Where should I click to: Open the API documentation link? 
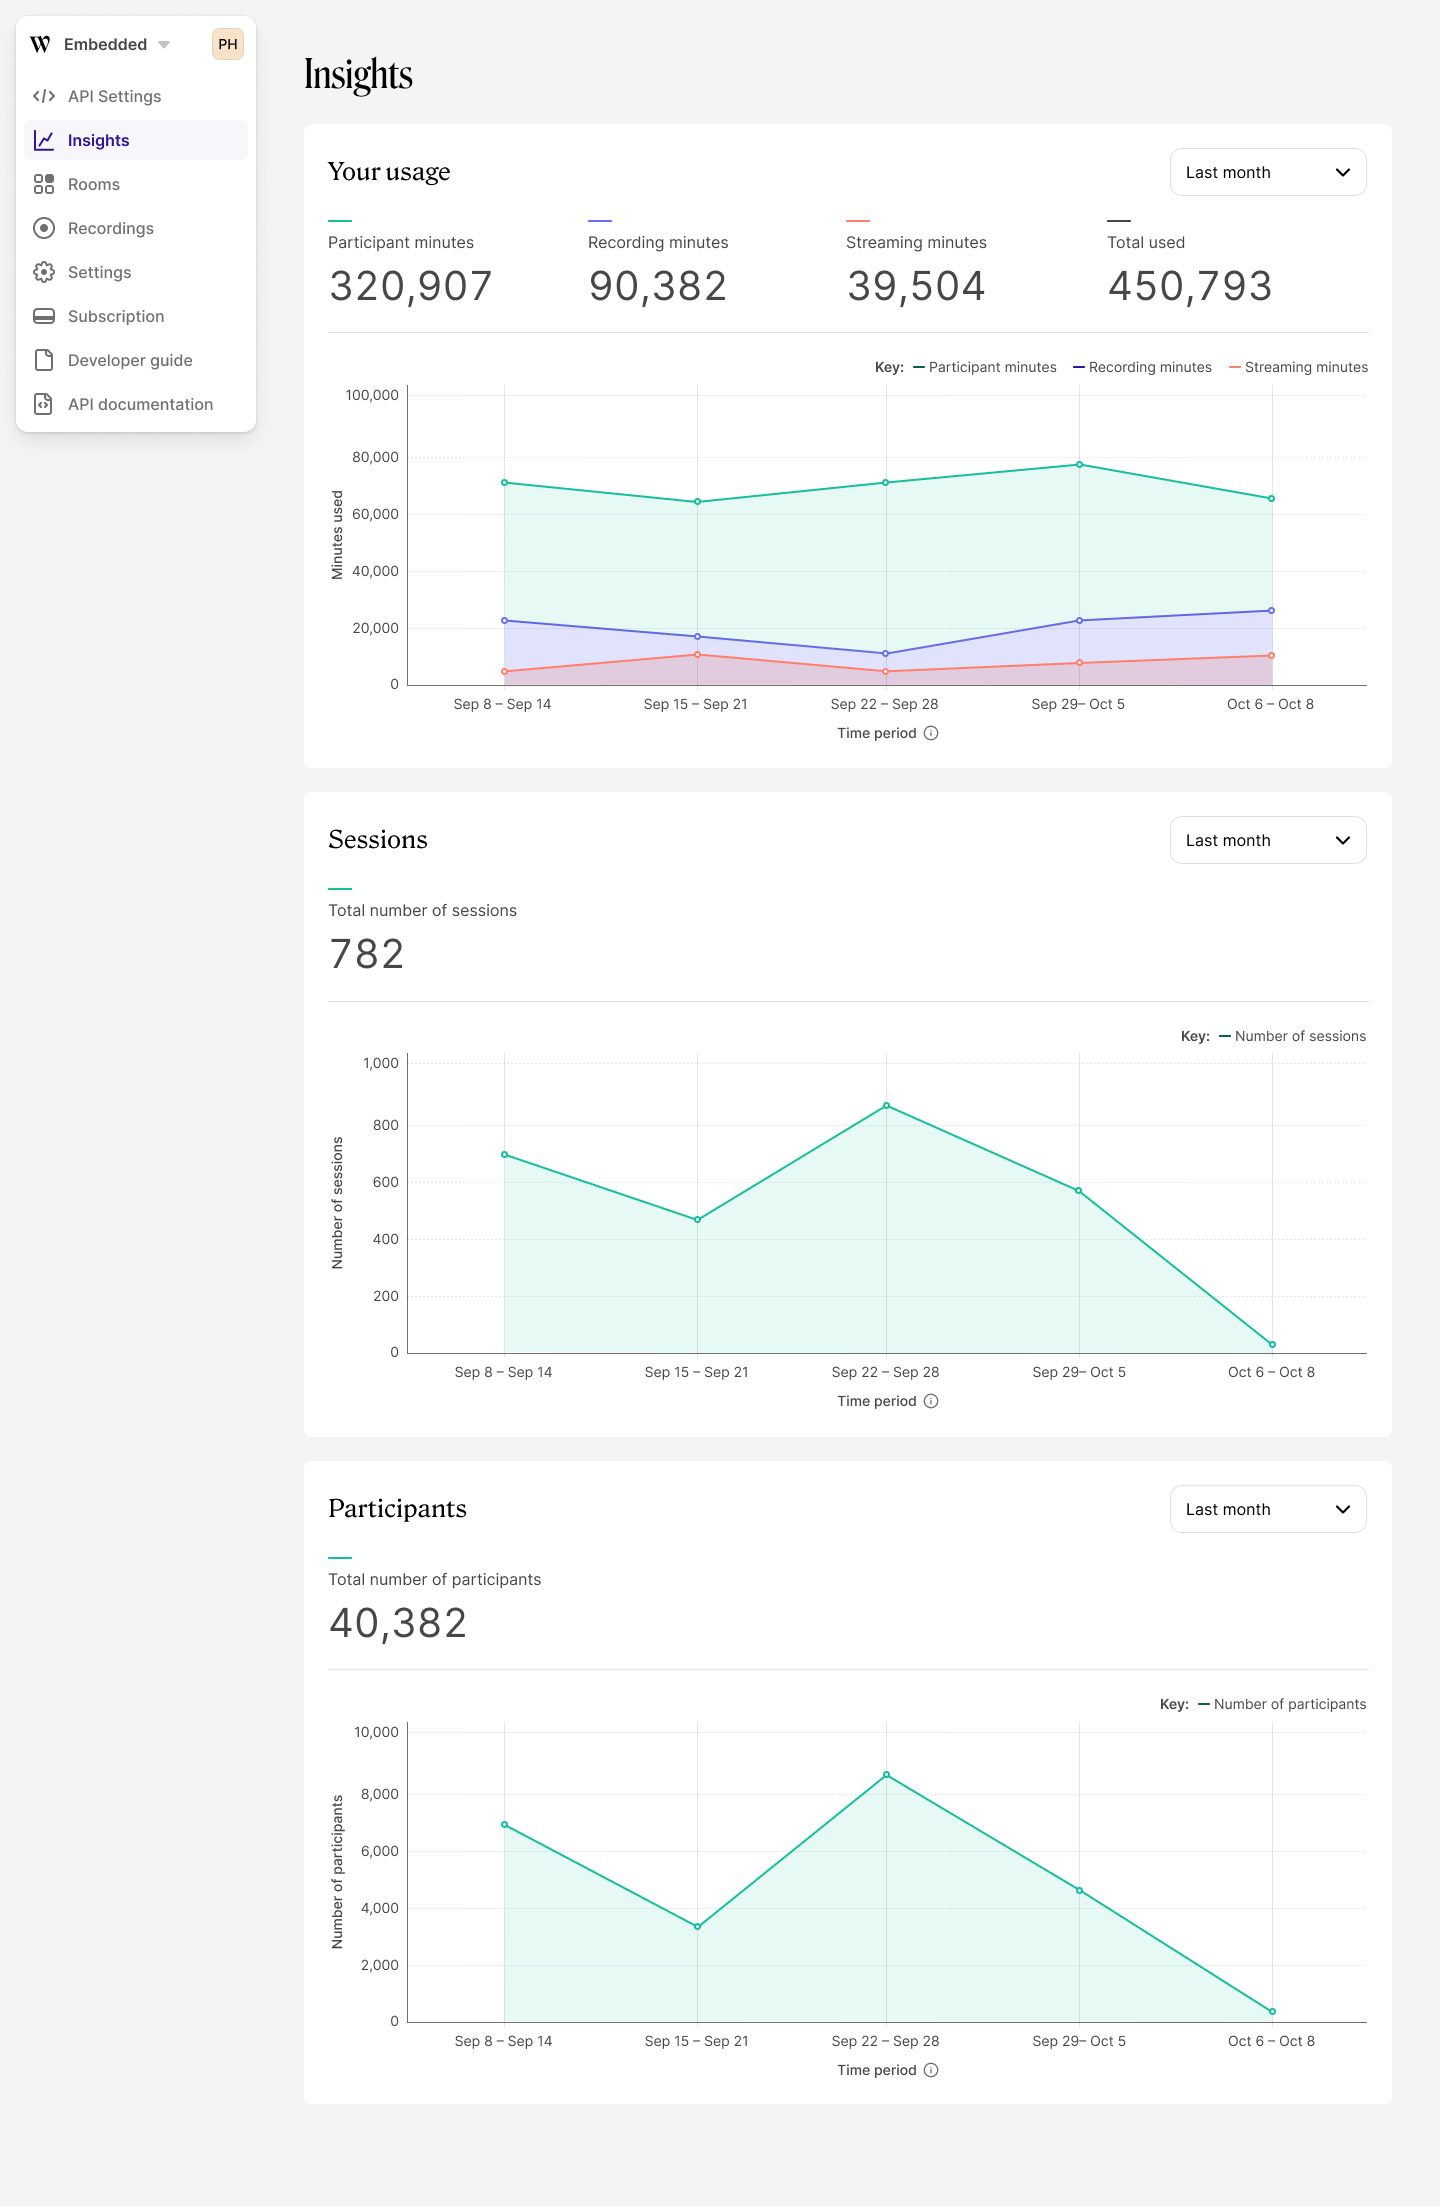click(136, 404)
